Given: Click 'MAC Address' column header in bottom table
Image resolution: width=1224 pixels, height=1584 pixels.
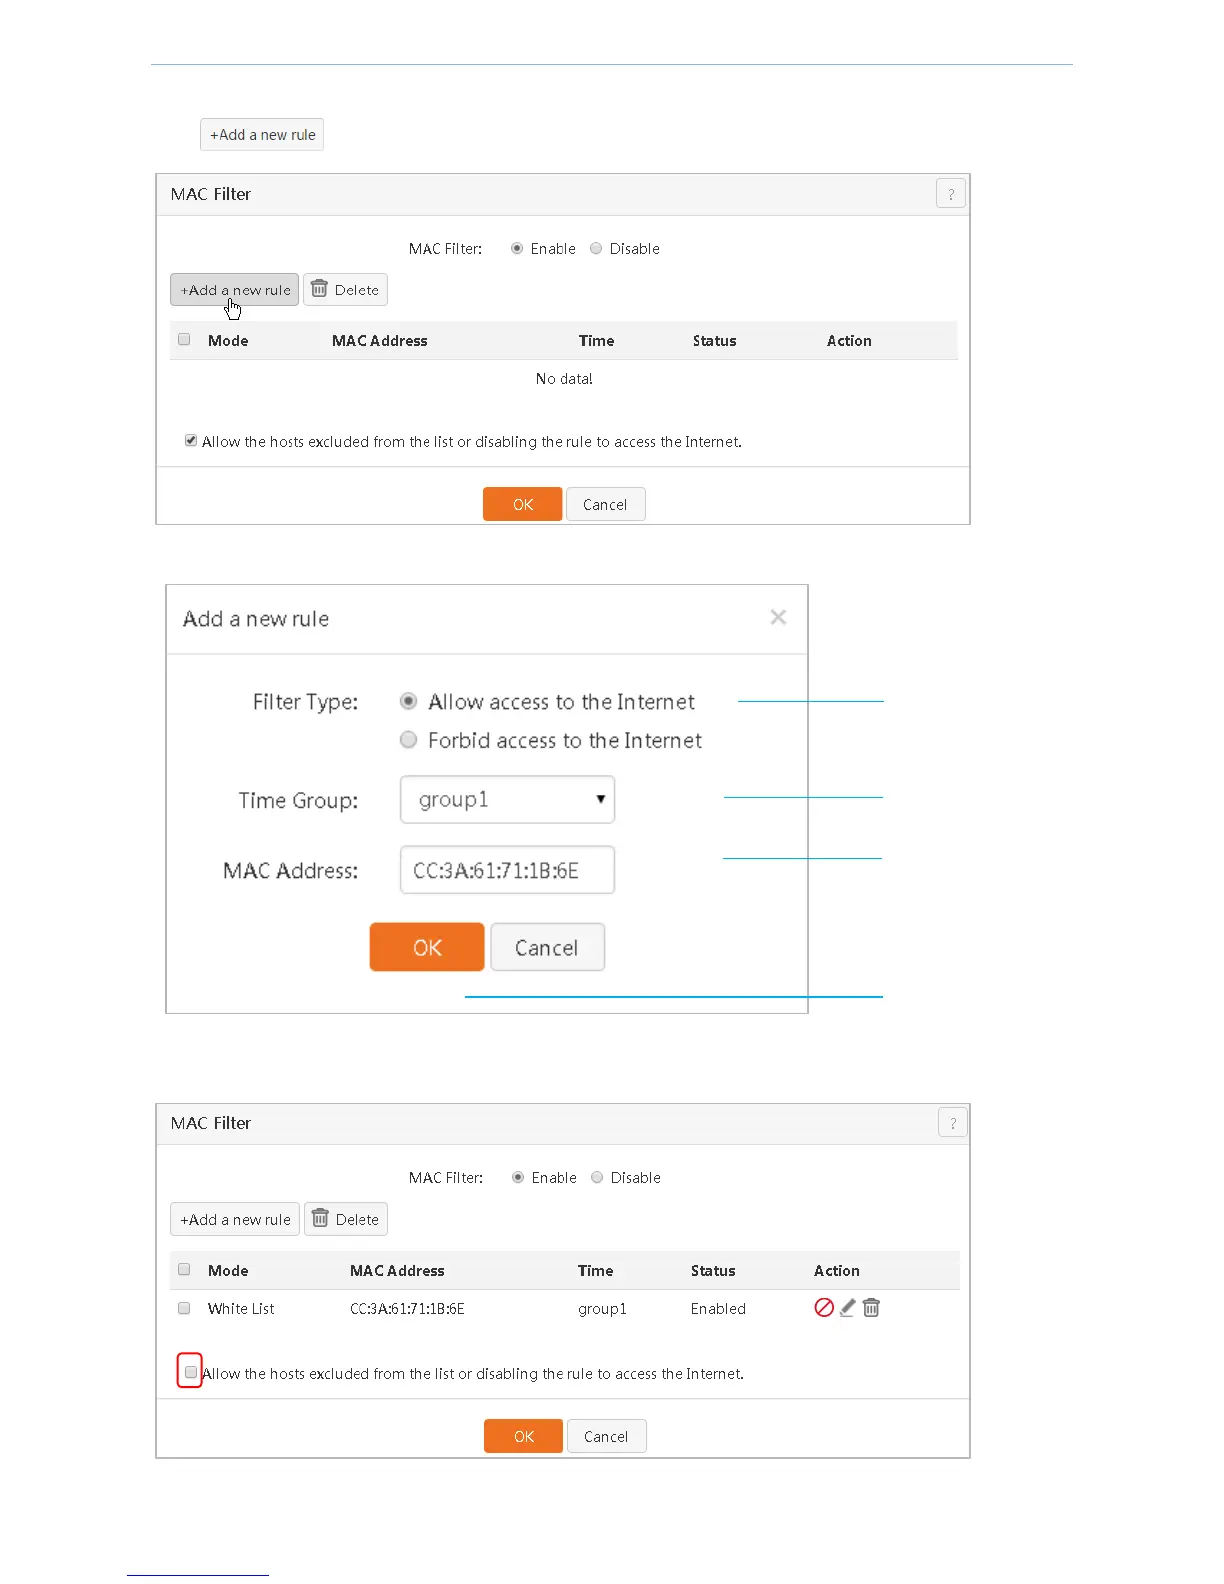Looking at the screenshot, I should [x=397, y=1270].
